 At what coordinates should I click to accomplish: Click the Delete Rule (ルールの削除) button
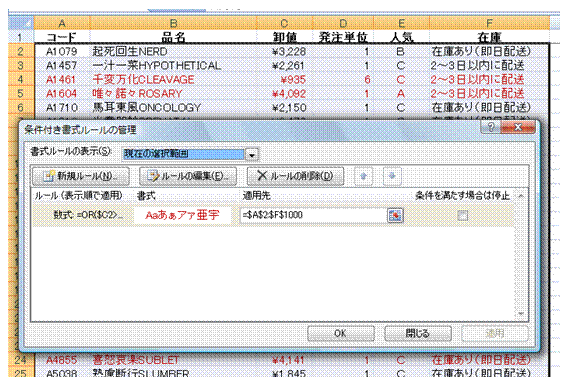(x=295, y=176)
